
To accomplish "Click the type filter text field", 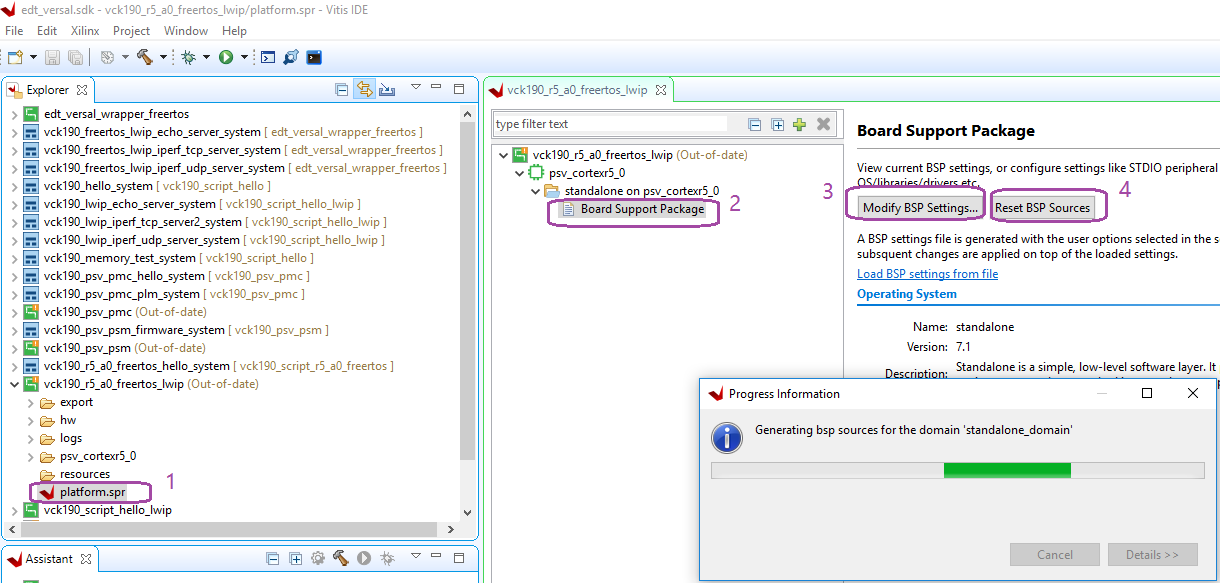I will pos(611,124).
